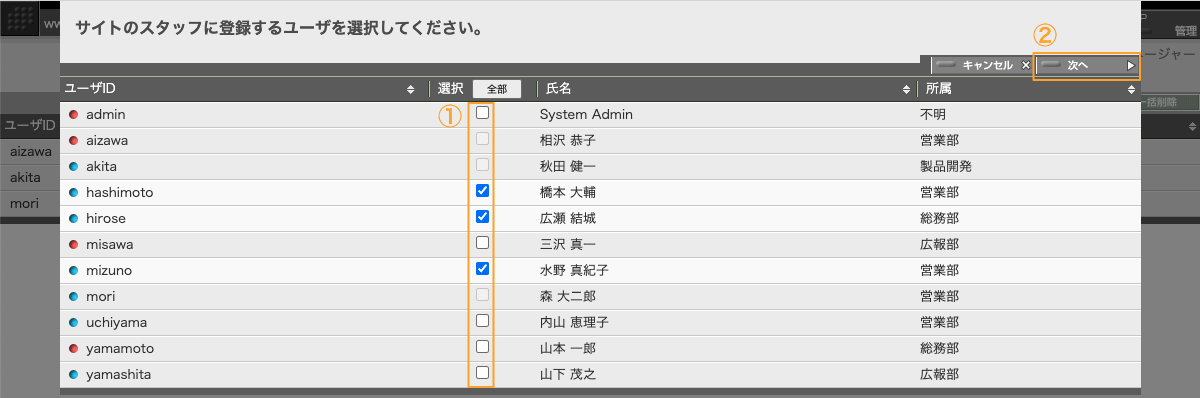The width and height of the screenshot is (1200, 398).
Task: Click the 選択 column header label
Action: pyautogui.click(x=451, y=89)
